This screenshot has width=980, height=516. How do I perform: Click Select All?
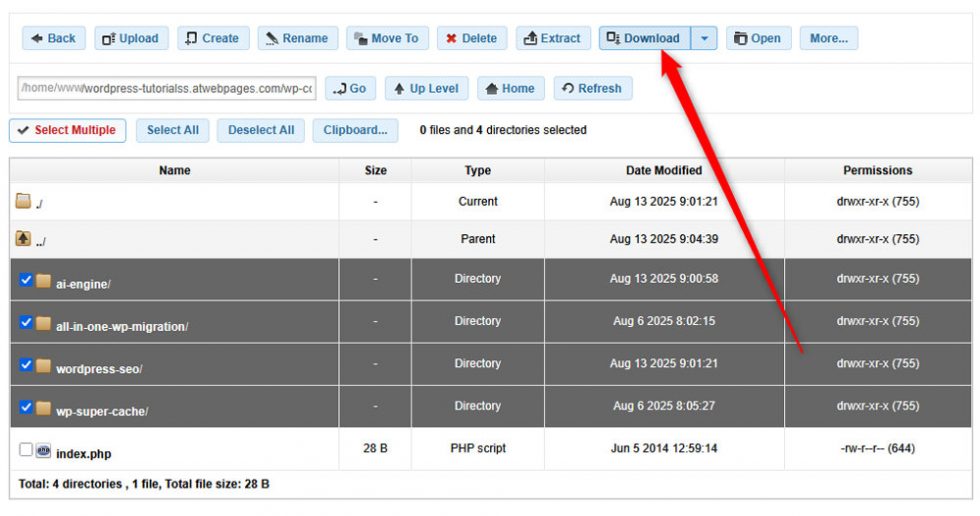(172, 131)
